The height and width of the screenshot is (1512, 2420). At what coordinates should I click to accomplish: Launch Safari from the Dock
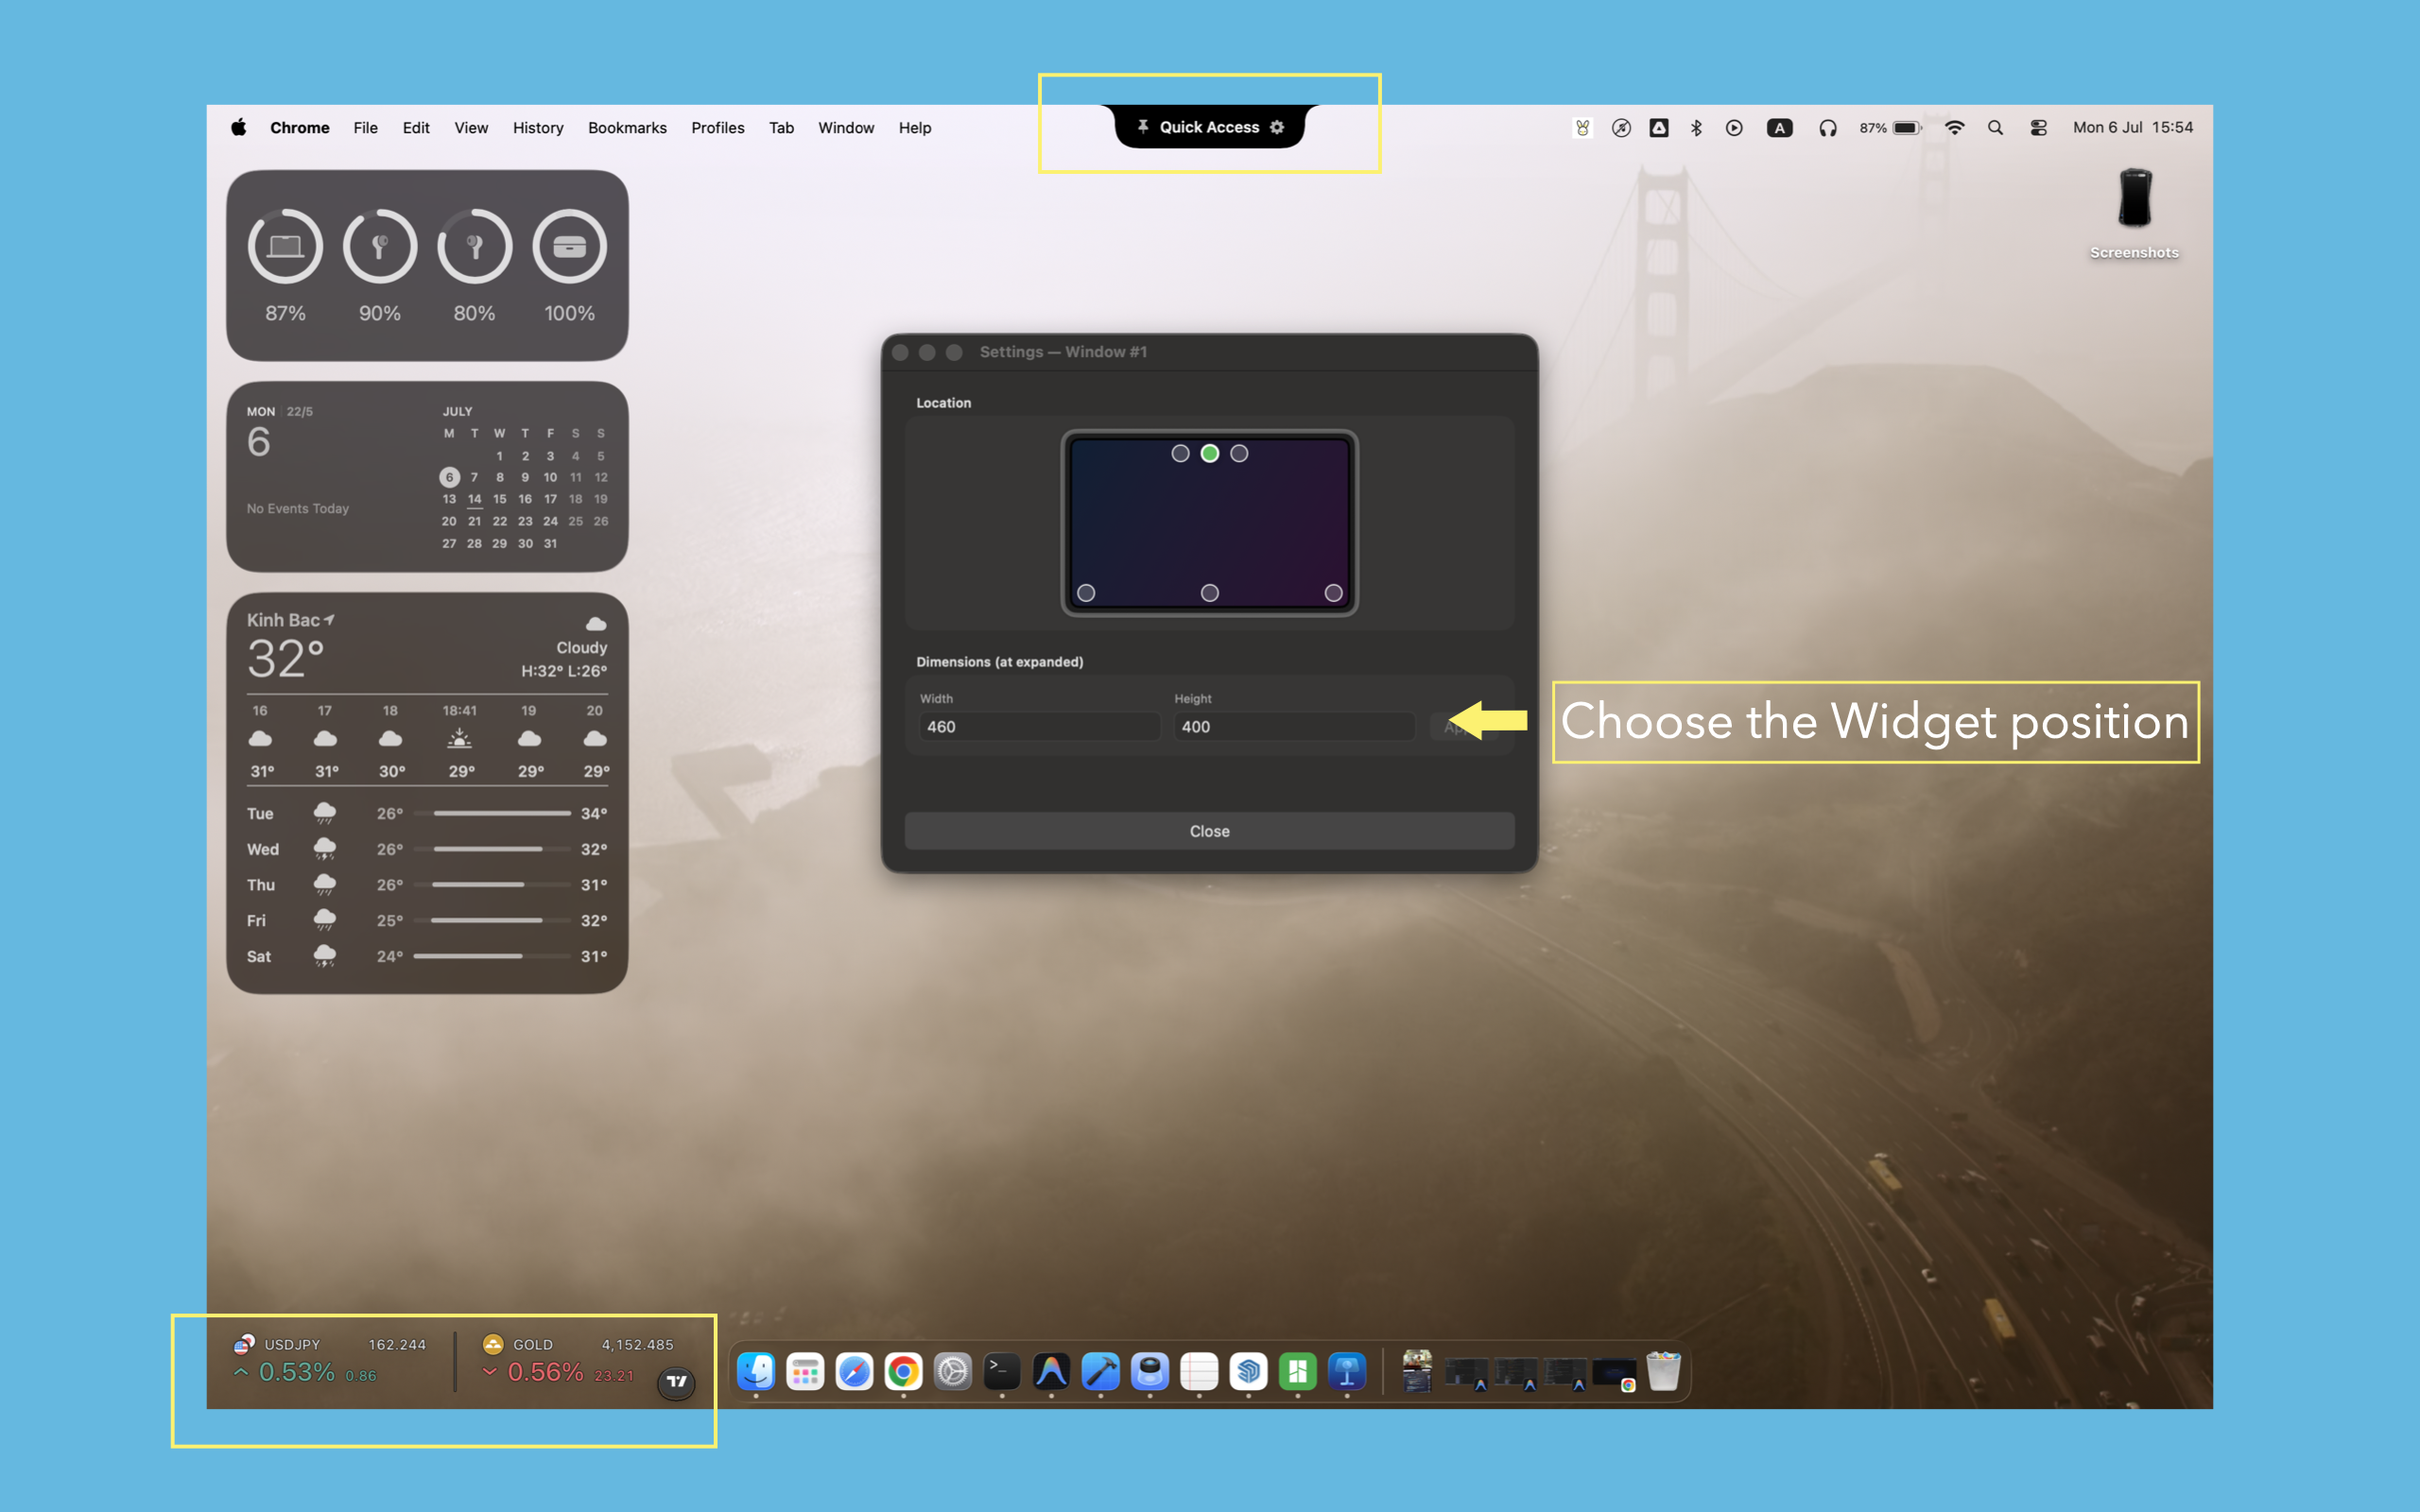point(854,1371)
